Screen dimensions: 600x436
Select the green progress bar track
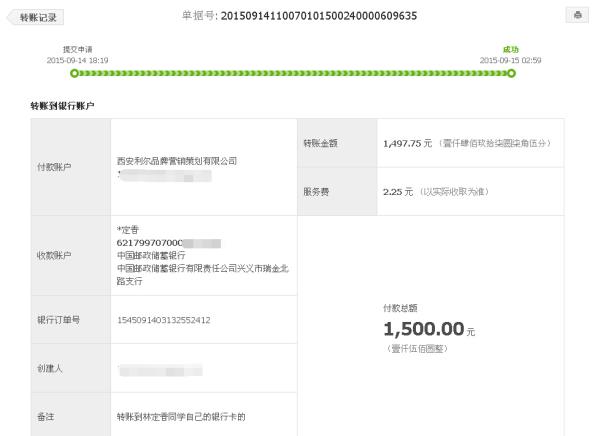(293, 73)
